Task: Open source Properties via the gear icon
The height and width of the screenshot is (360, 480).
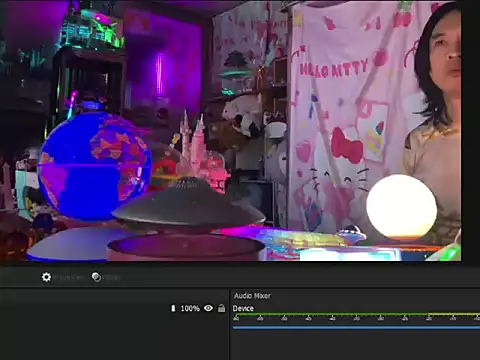Action: (x=46, y=277)
